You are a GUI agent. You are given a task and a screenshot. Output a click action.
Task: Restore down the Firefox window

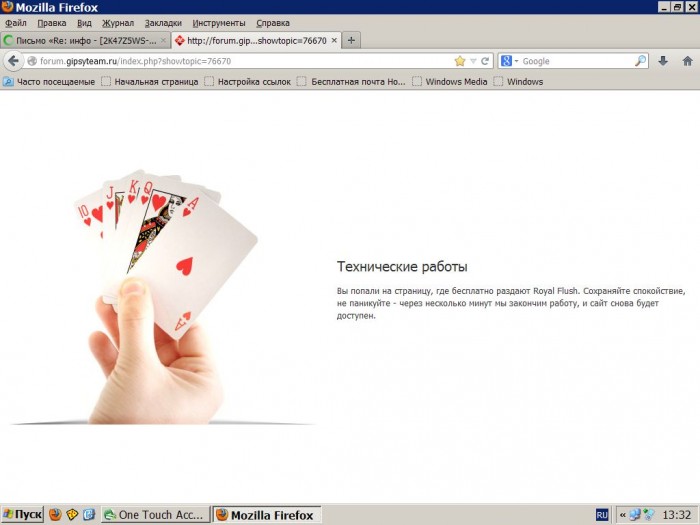677,7
